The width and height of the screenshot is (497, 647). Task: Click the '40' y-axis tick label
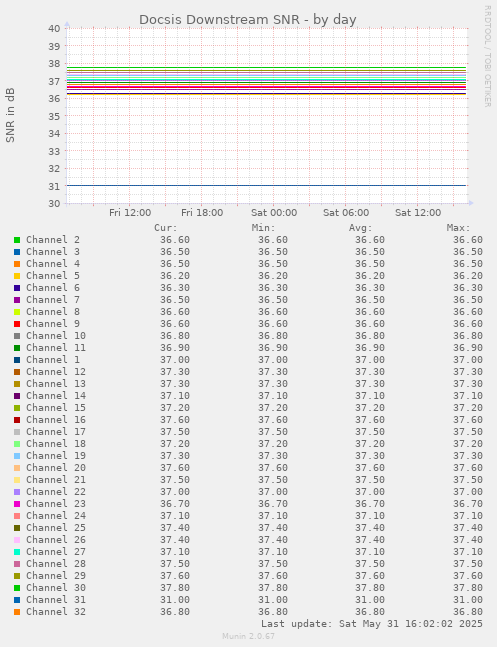(54, 28)
